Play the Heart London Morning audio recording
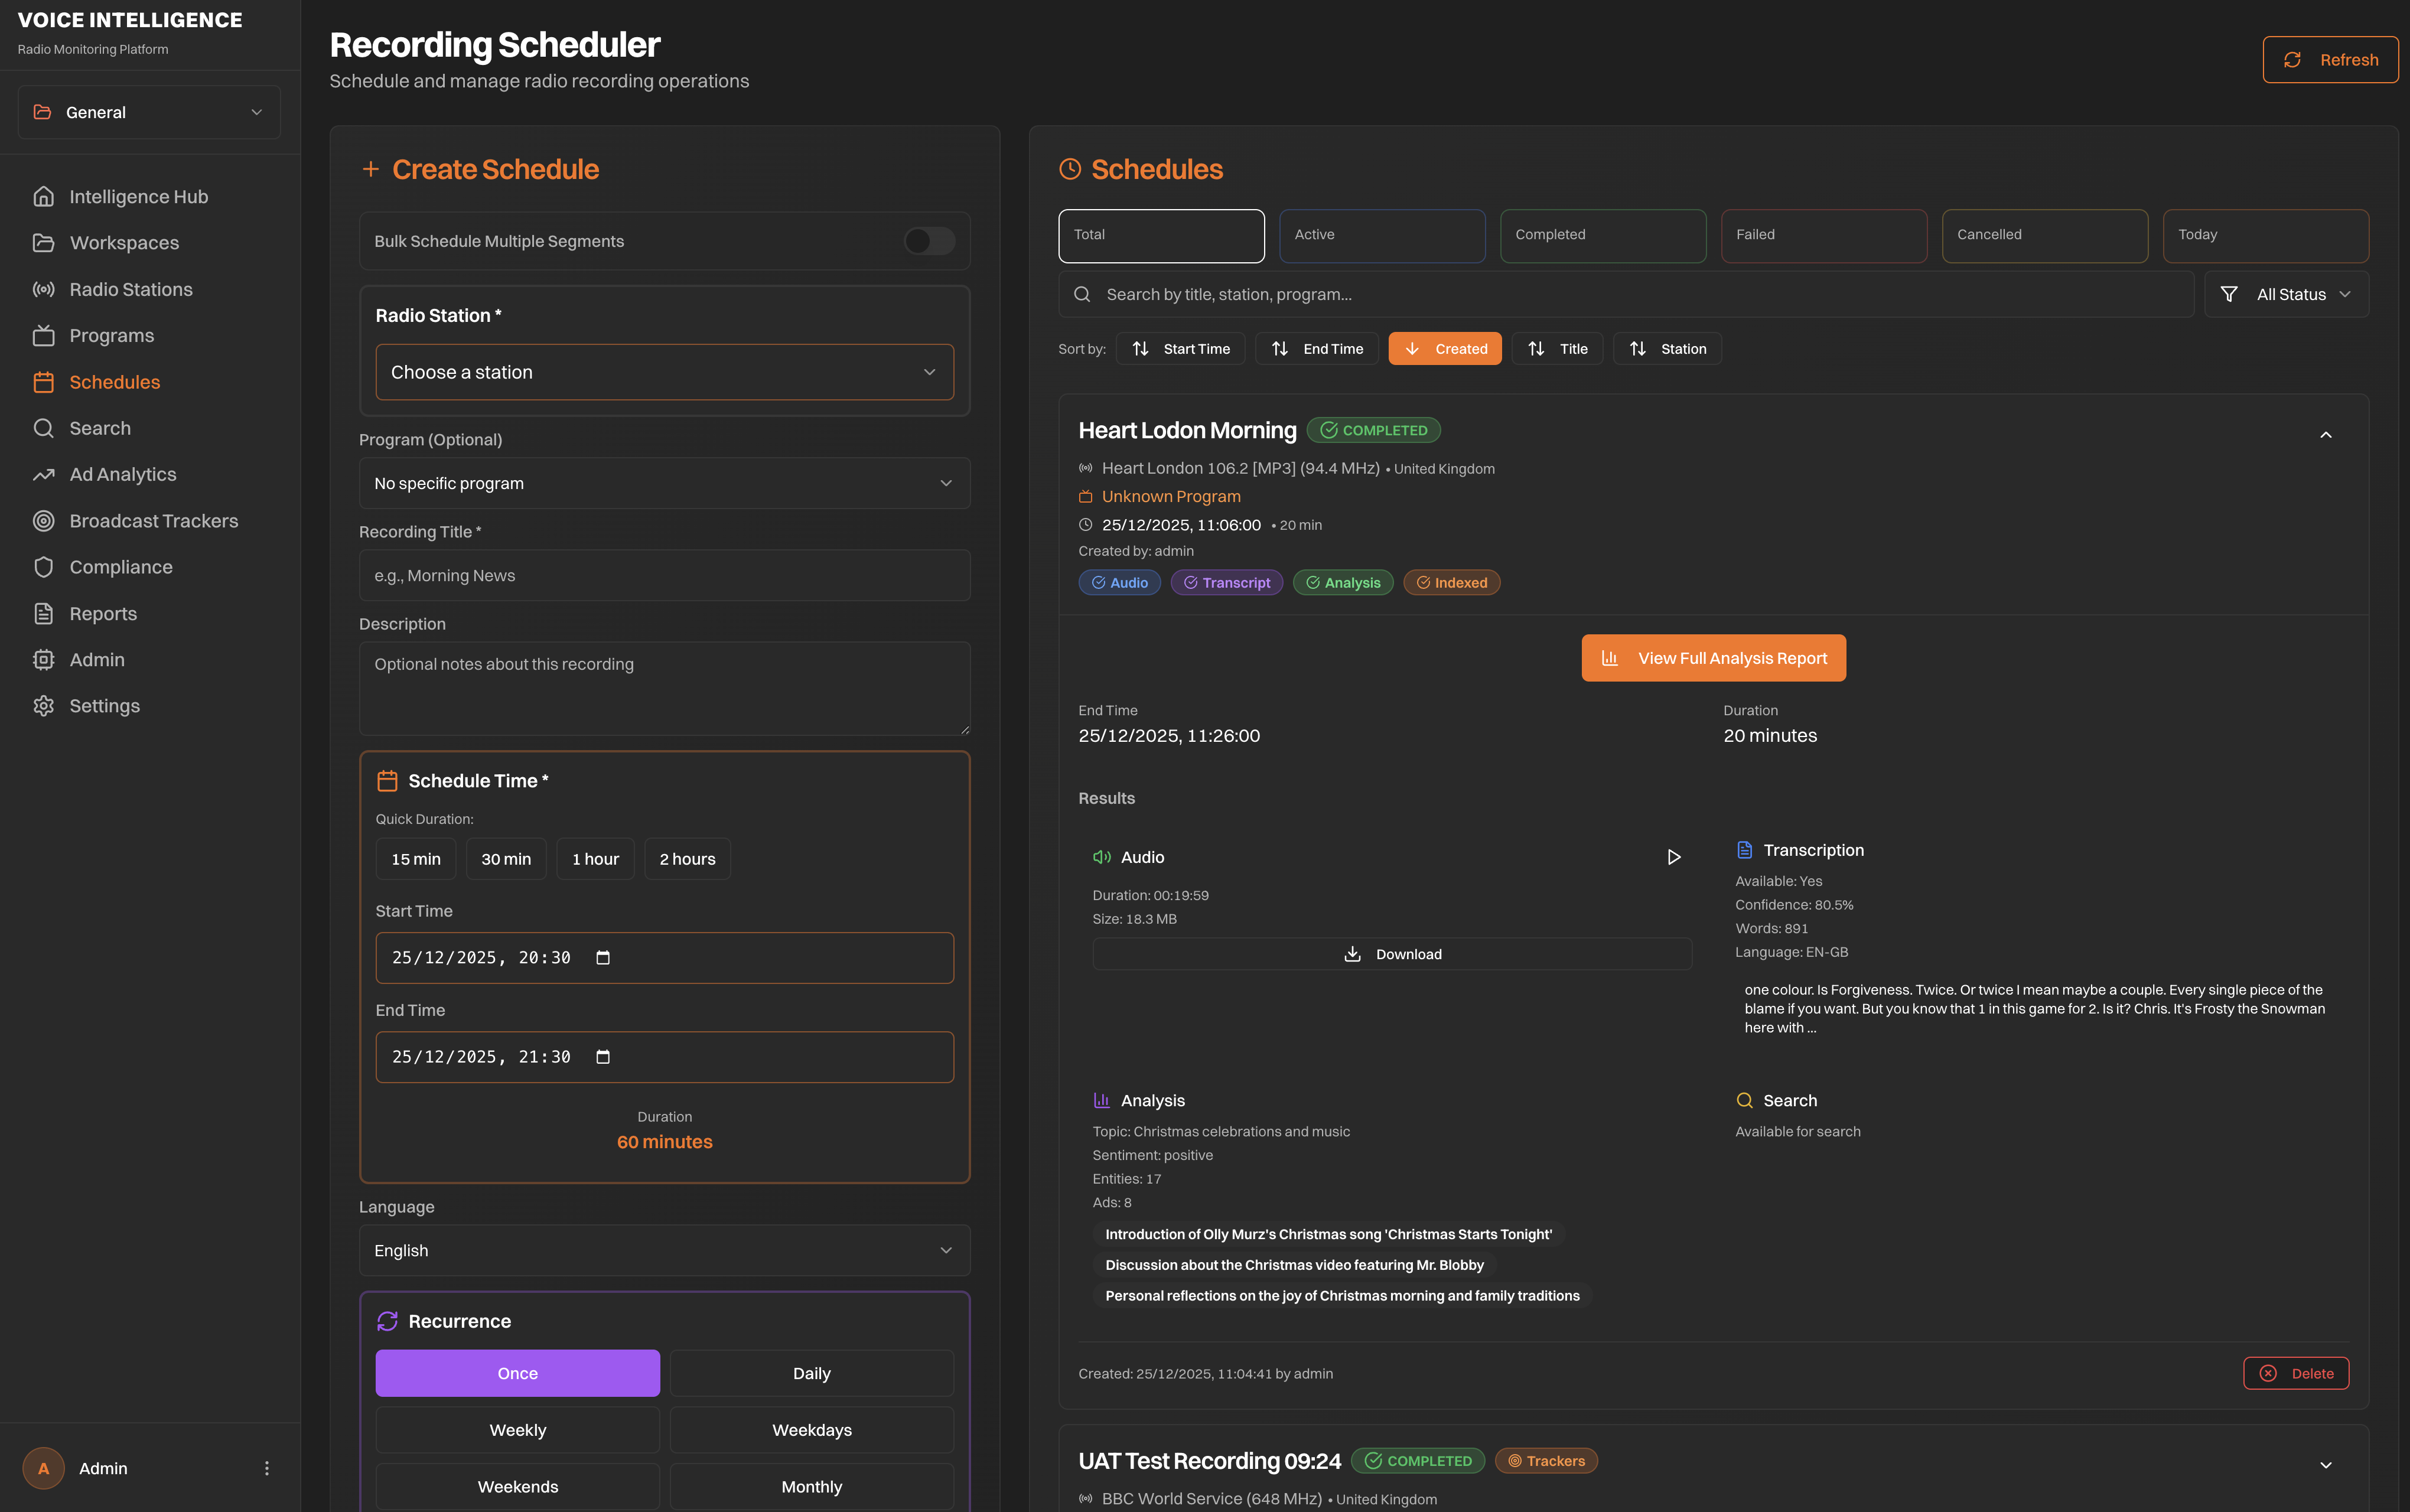The width and height of the screenshot is (2410, 1512). click(x=1673, y=857)
